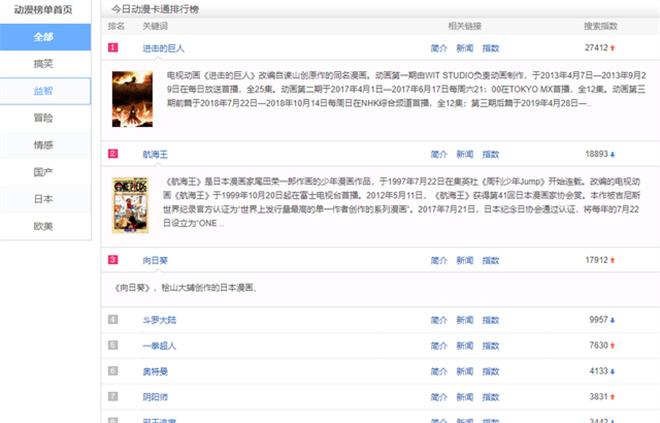The width and height of the screenshot is (660, 423).
Task: Select the 欧美 category tab
Action: pyautogui.click(x=45, y=226)
